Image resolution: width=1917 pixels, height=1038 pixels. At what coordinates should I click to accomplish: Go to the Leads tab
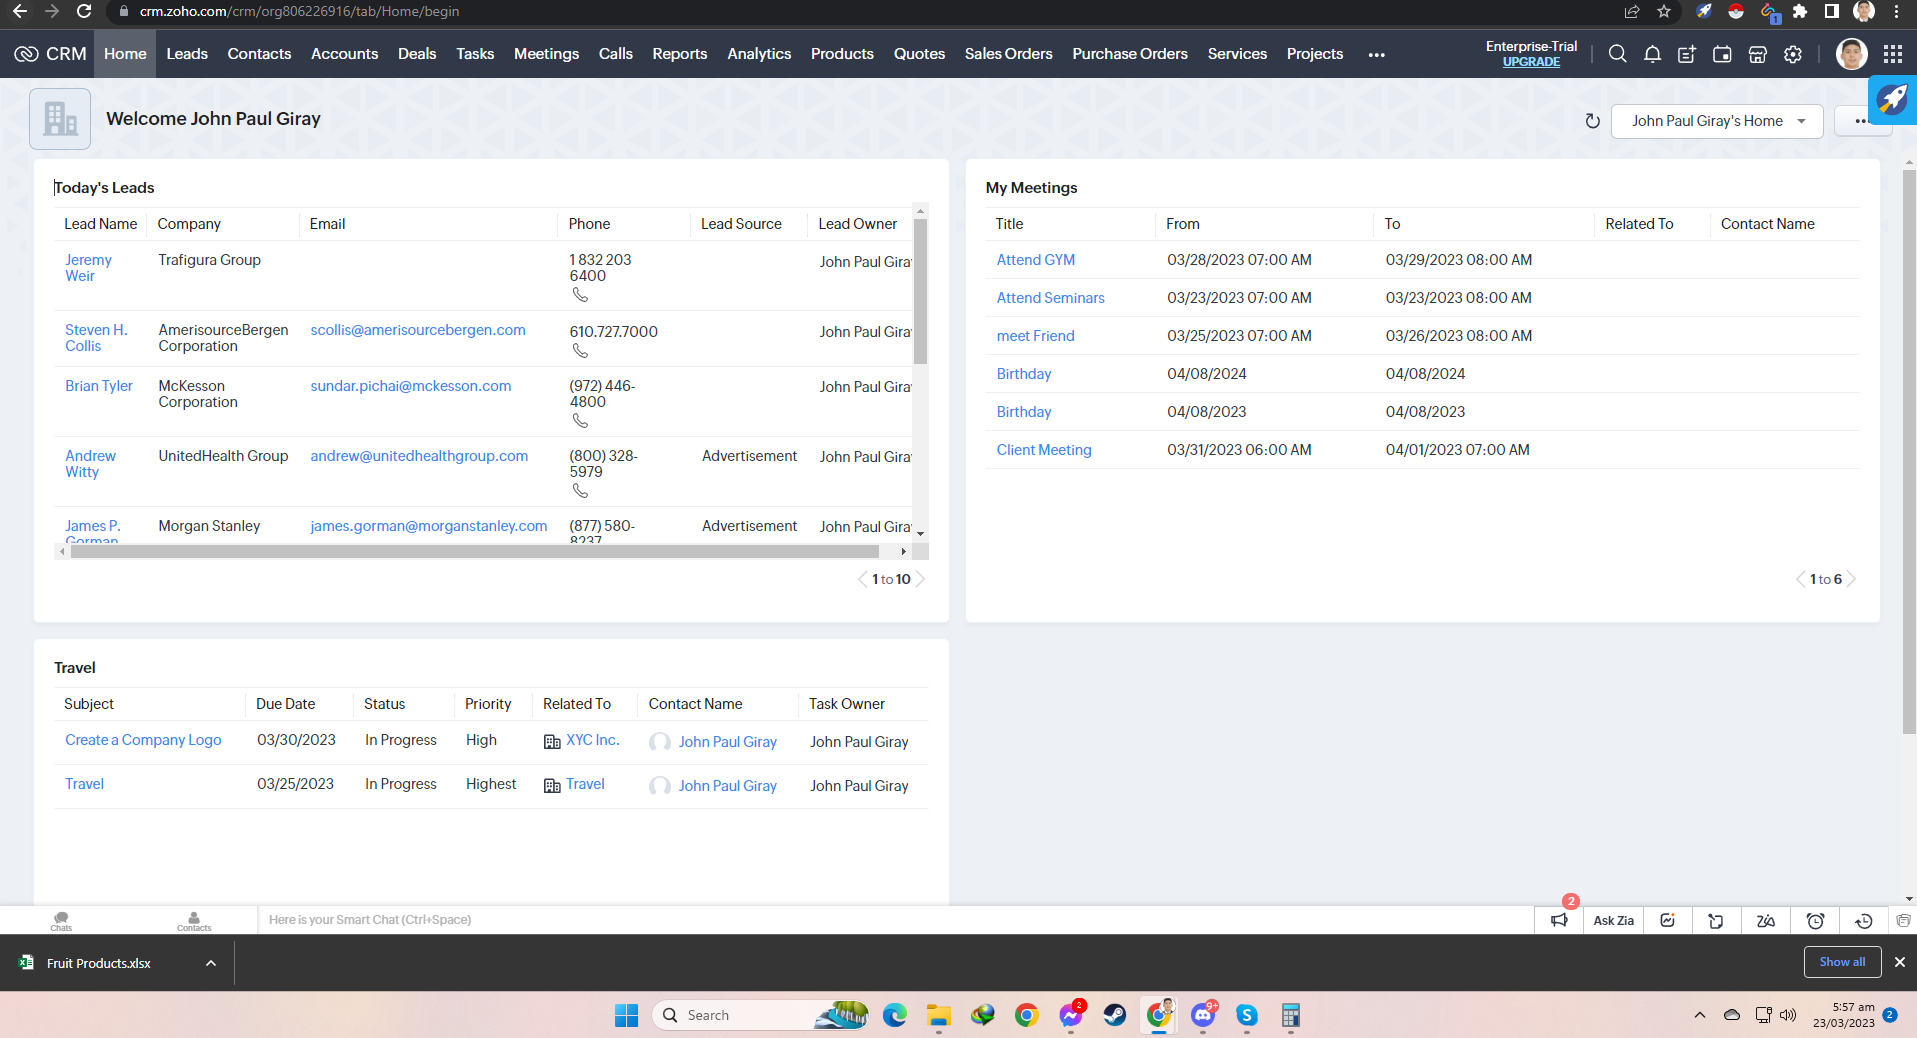pos(187,54)
